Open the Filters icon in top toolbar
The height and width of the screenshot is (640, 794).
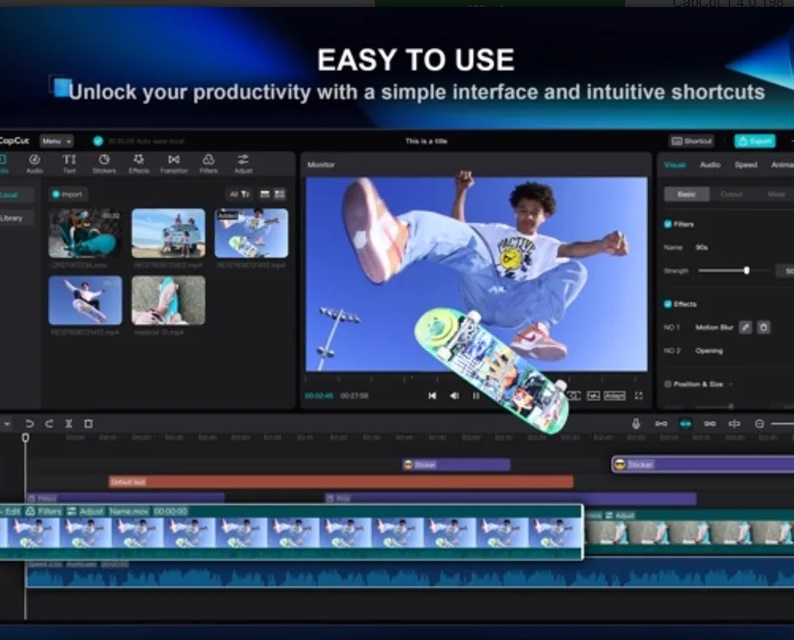coord(208,163)
